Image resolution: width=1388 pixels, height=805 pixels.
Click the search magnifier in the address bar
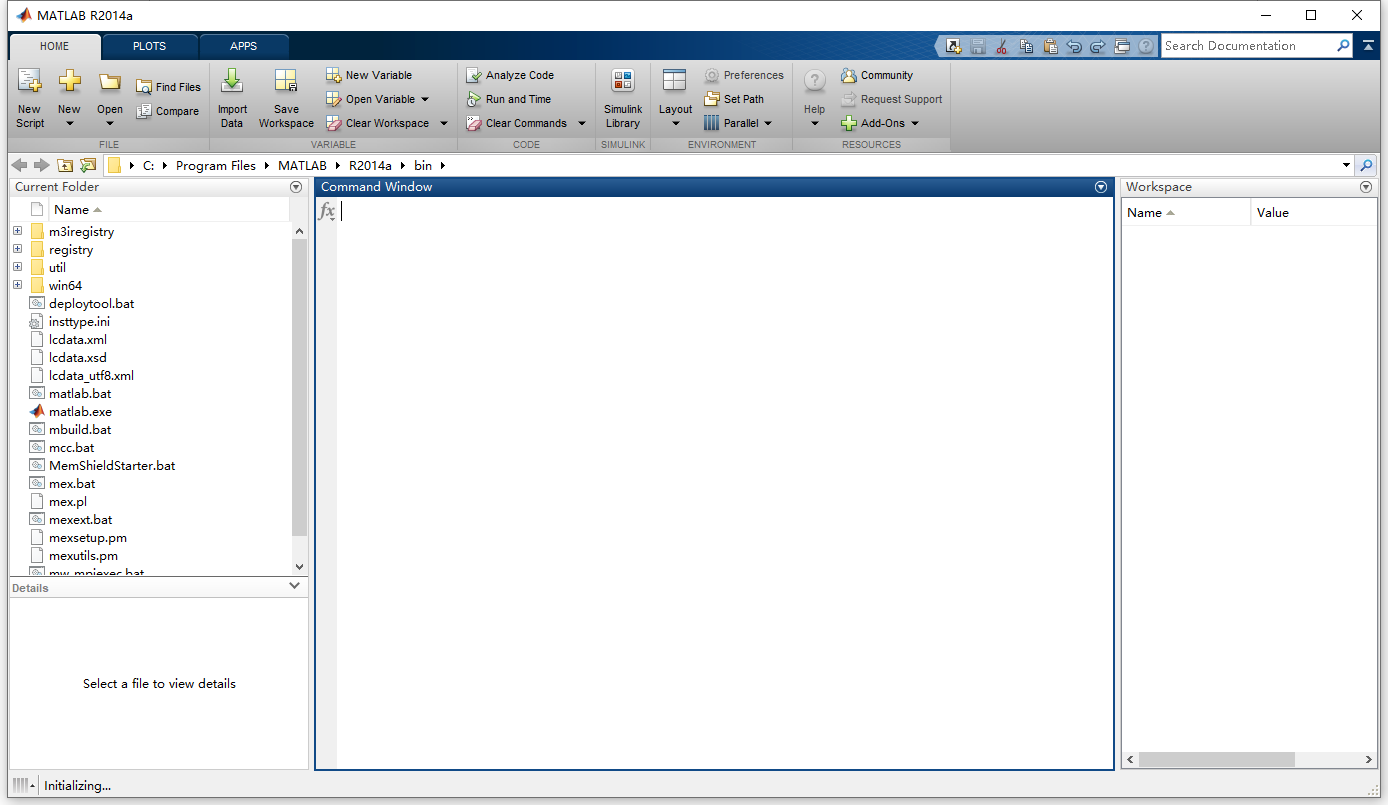click(x=1367, y=165)
